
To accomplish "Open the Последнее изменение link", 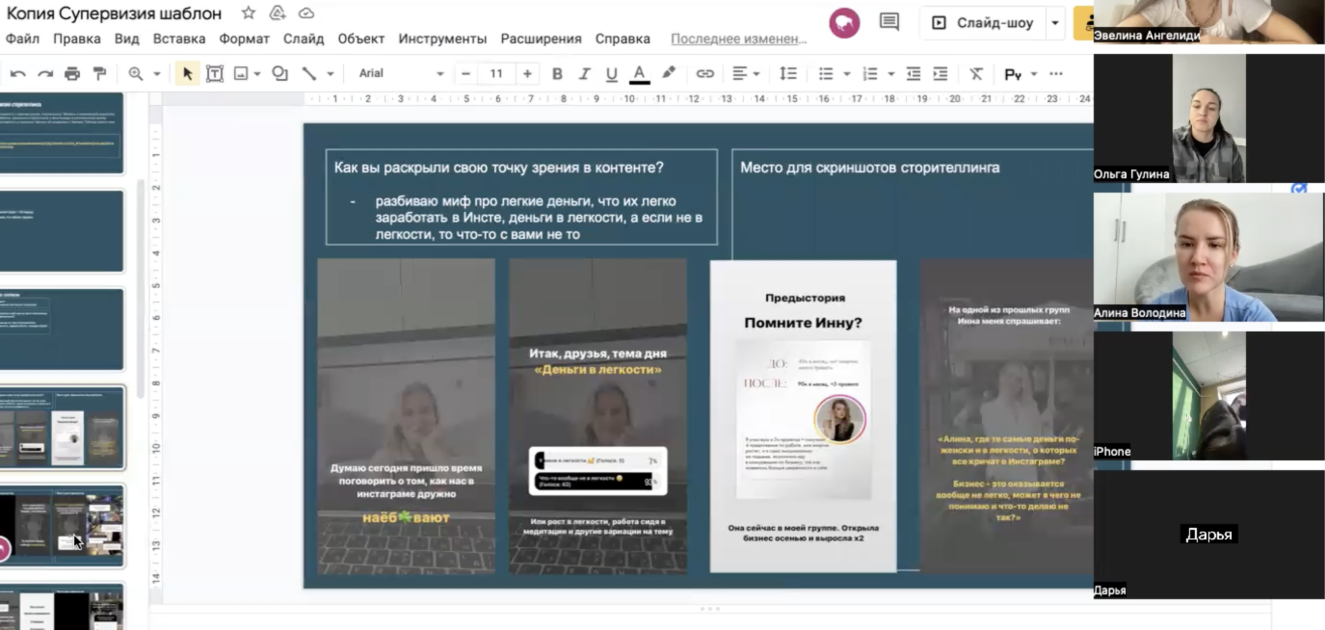I will tap(738, 39).
